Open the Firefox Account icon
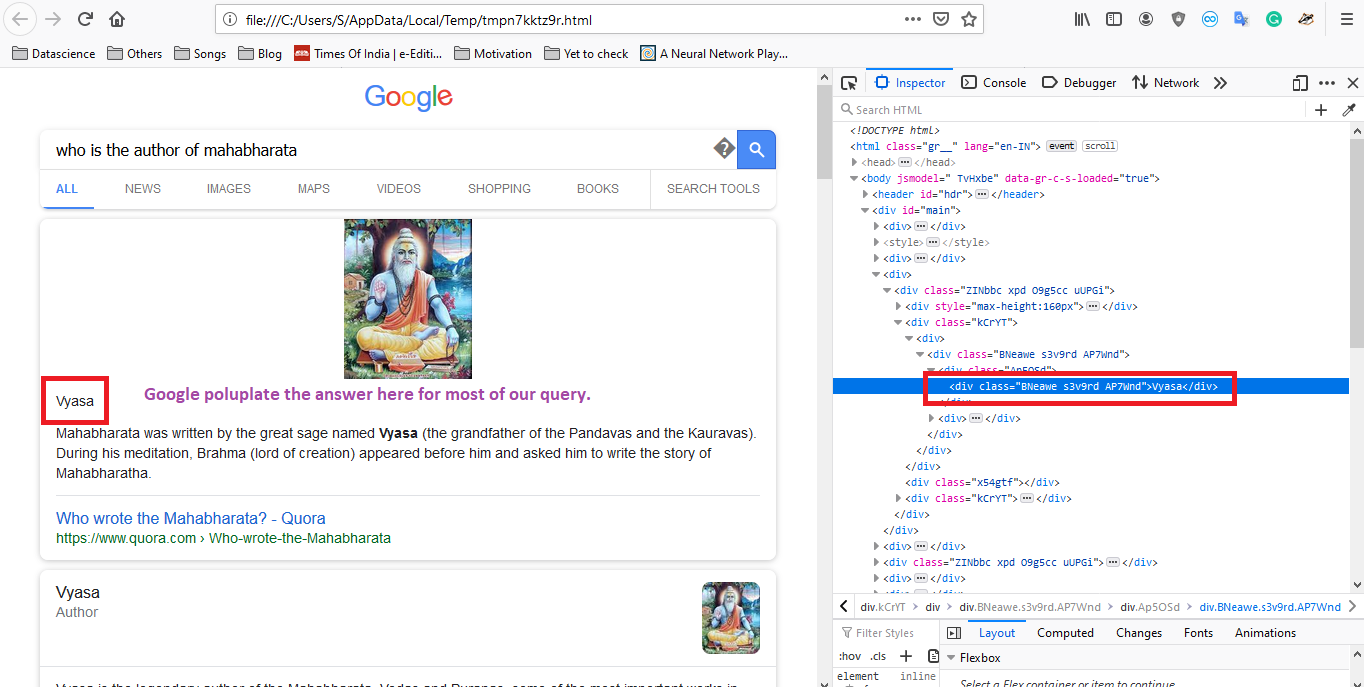Image resolution: width=1364 pixels, height=687 pixels. coord(1146,19)
